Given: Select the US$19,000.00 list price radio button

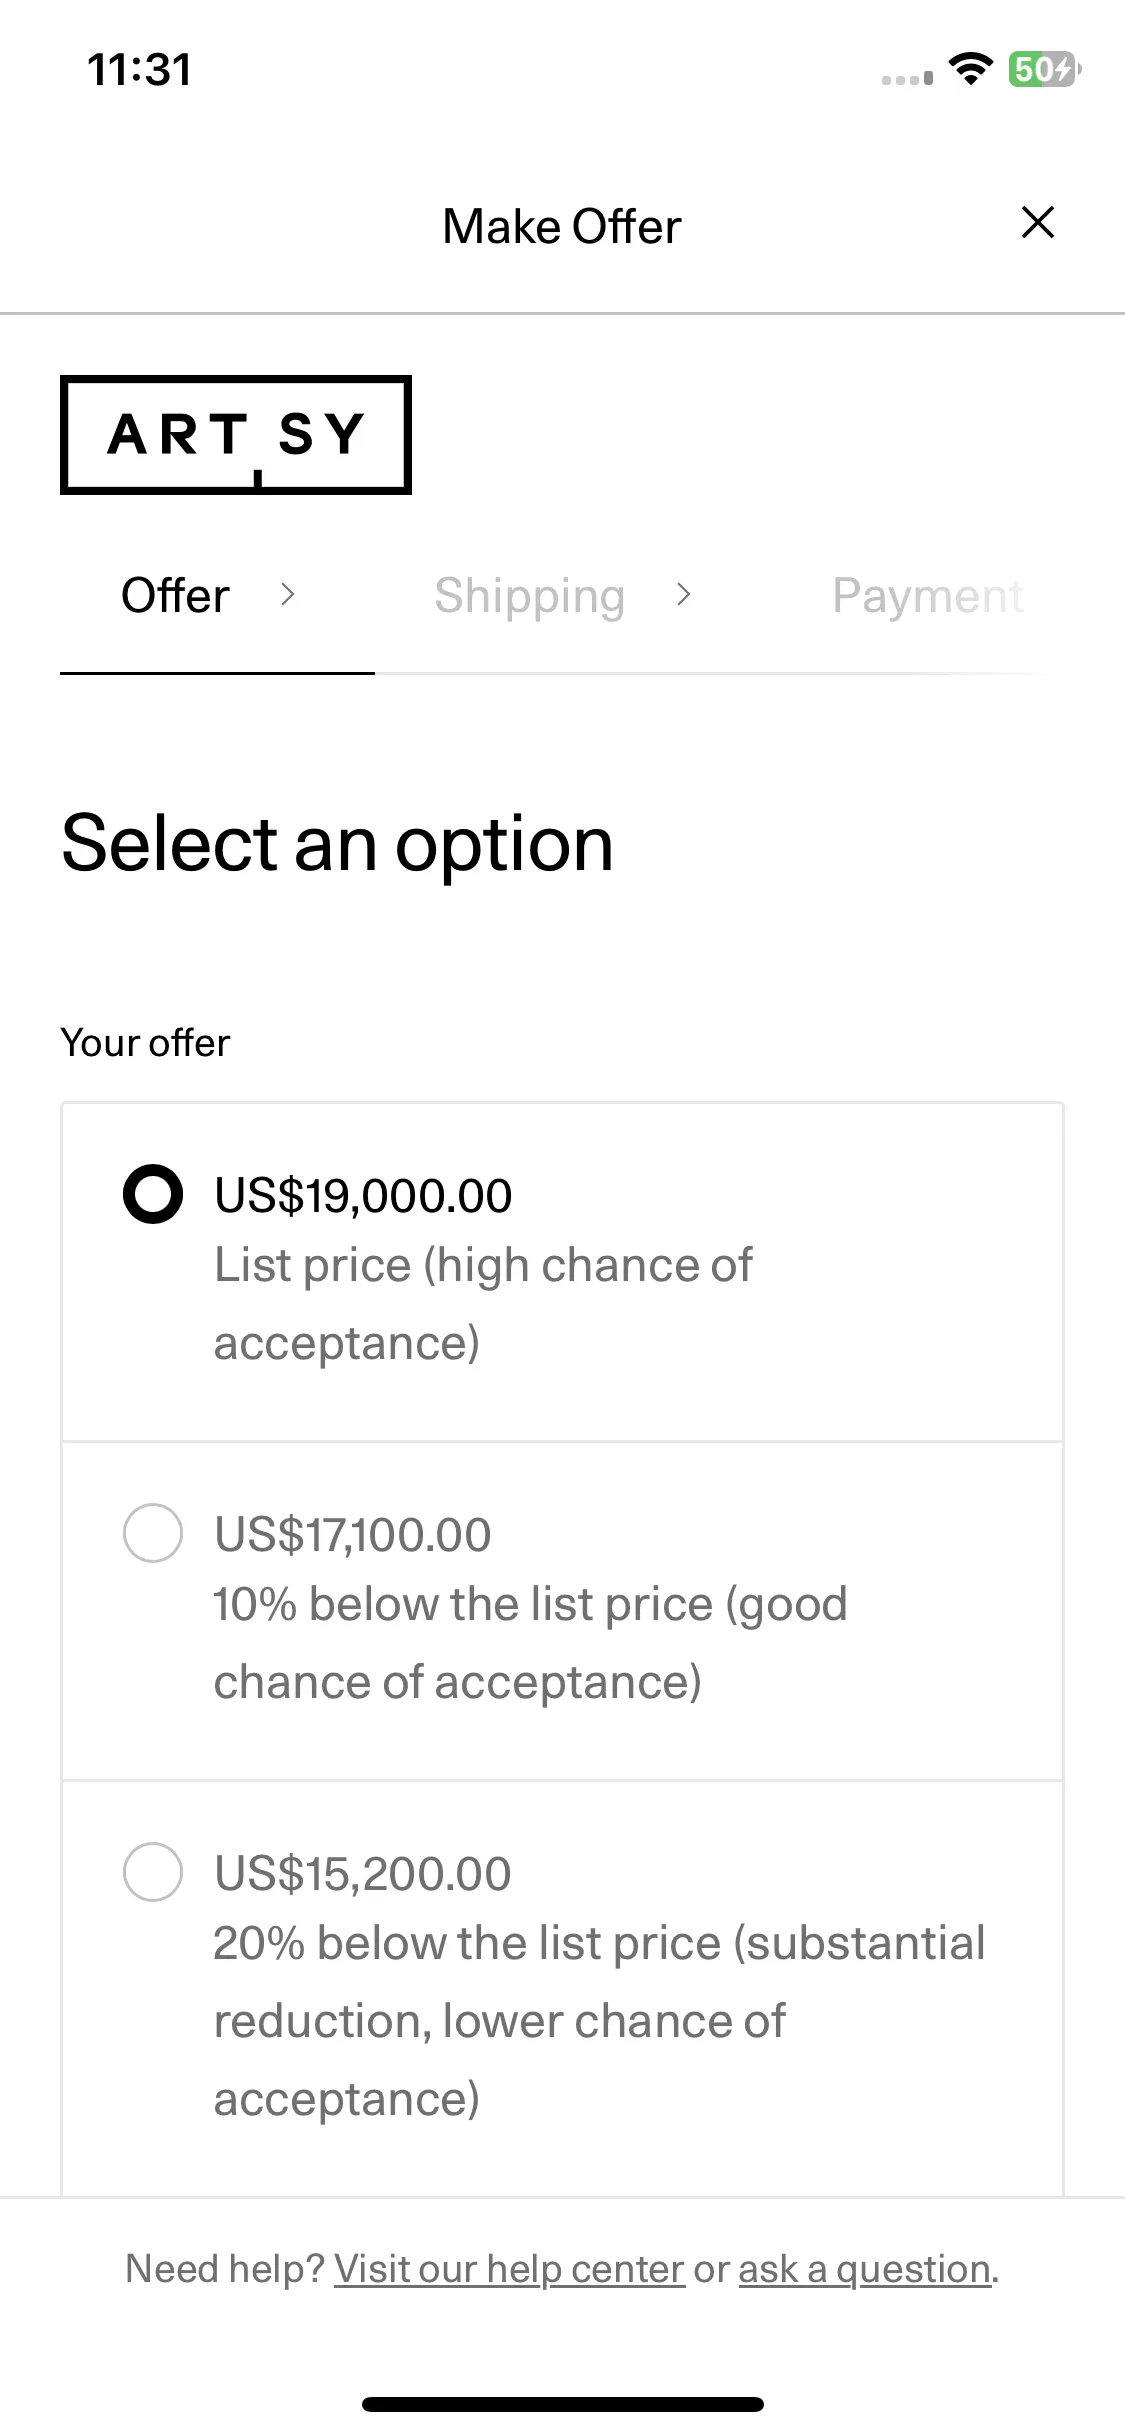Looking at the screenshot, I should click(153, 1194).
